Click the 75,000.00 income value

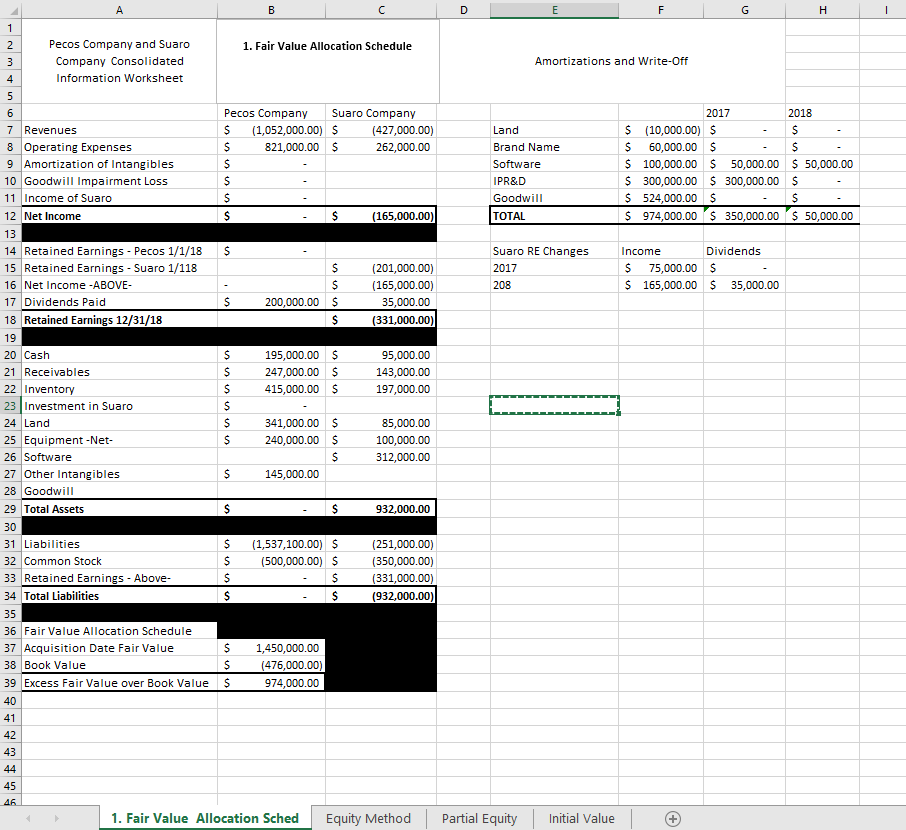click(660, 268)
